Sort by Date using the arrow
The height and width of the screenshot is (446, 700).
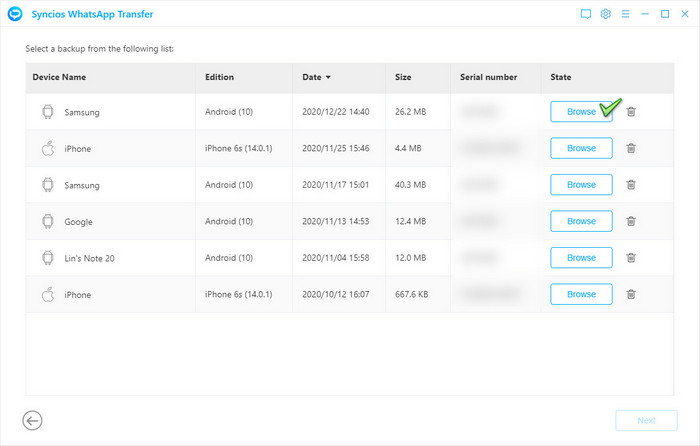(x=328, y=77)
